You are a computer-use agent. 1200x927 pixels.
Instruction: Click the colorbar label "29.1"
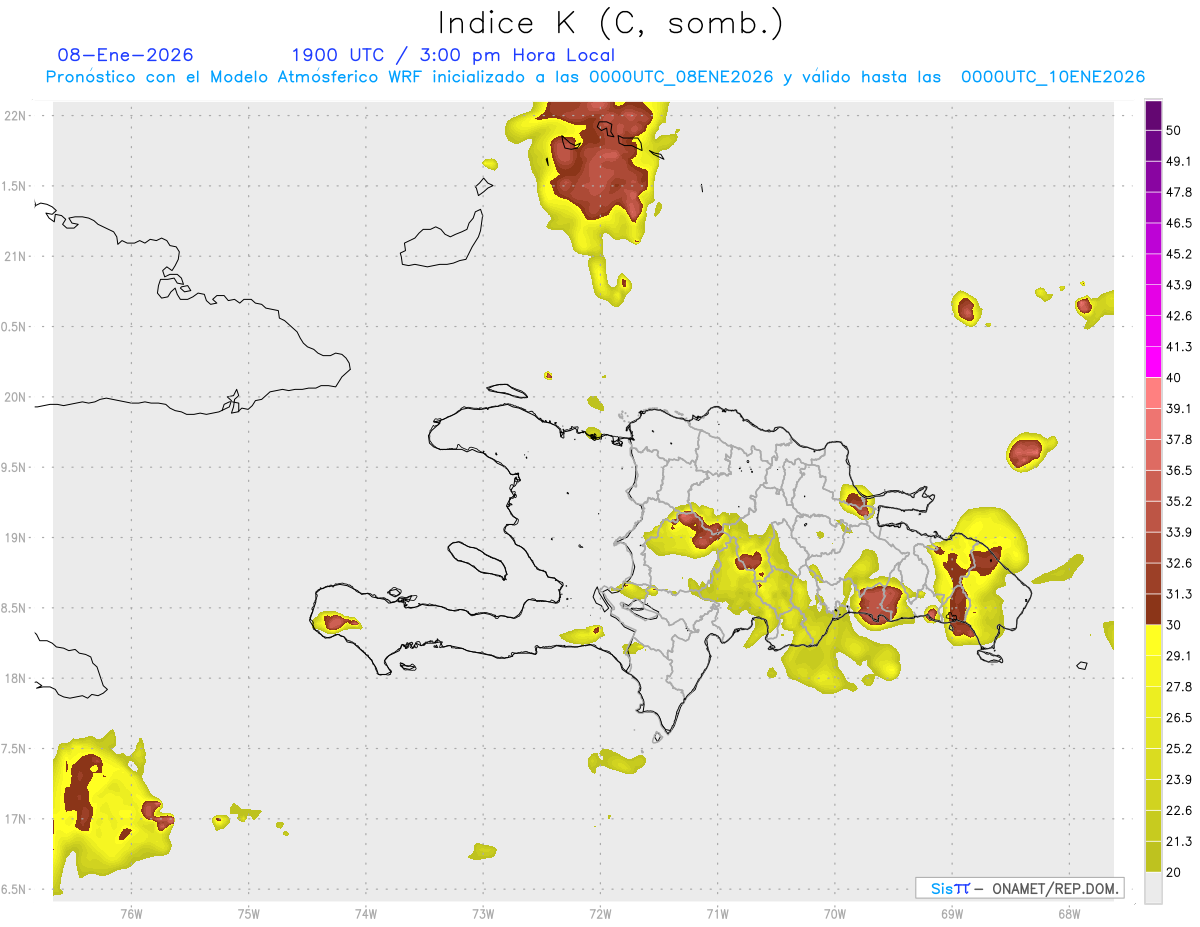pyautogui.click(x=1179, y=655)
